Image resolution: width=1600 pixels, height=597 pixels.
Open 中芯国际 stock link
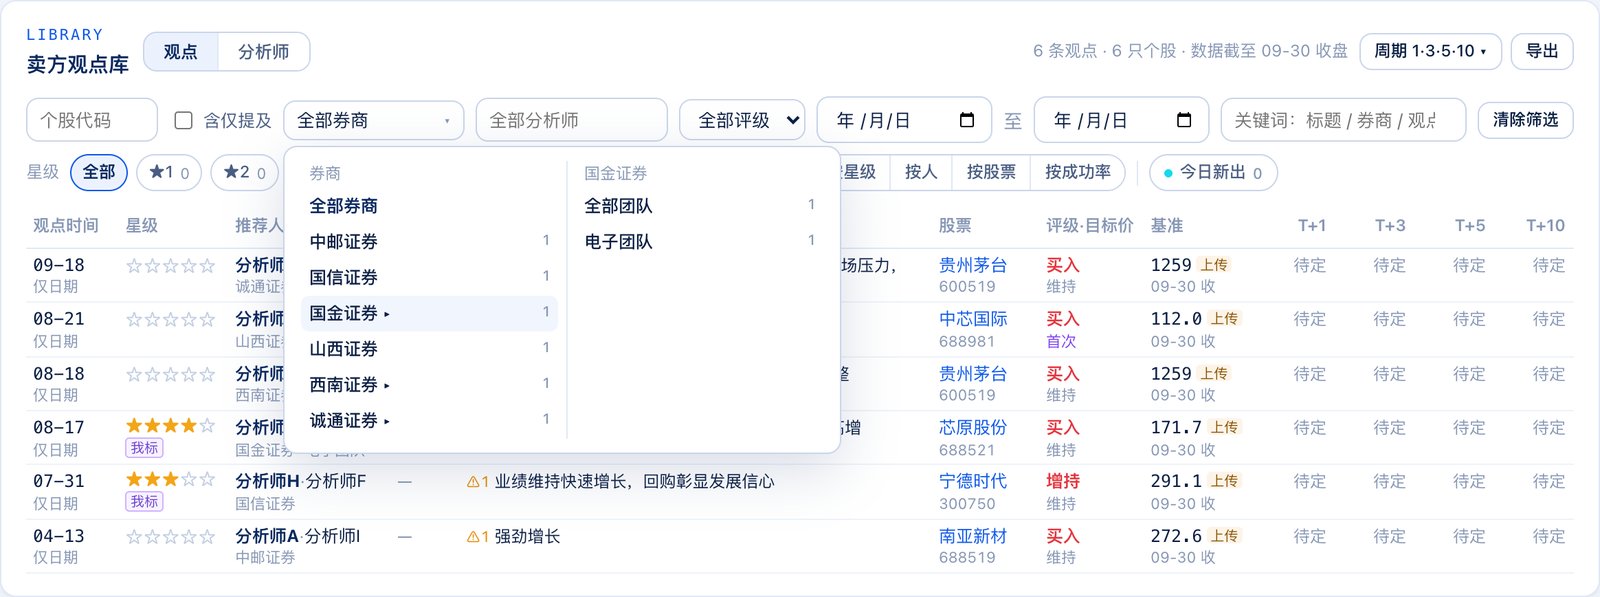click(973, 319)
